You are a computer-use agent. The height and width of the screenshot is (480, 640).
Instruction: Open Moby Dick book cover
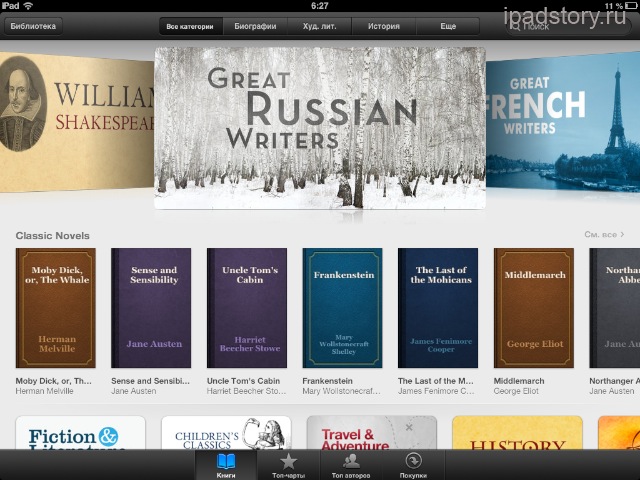(56, 308)
